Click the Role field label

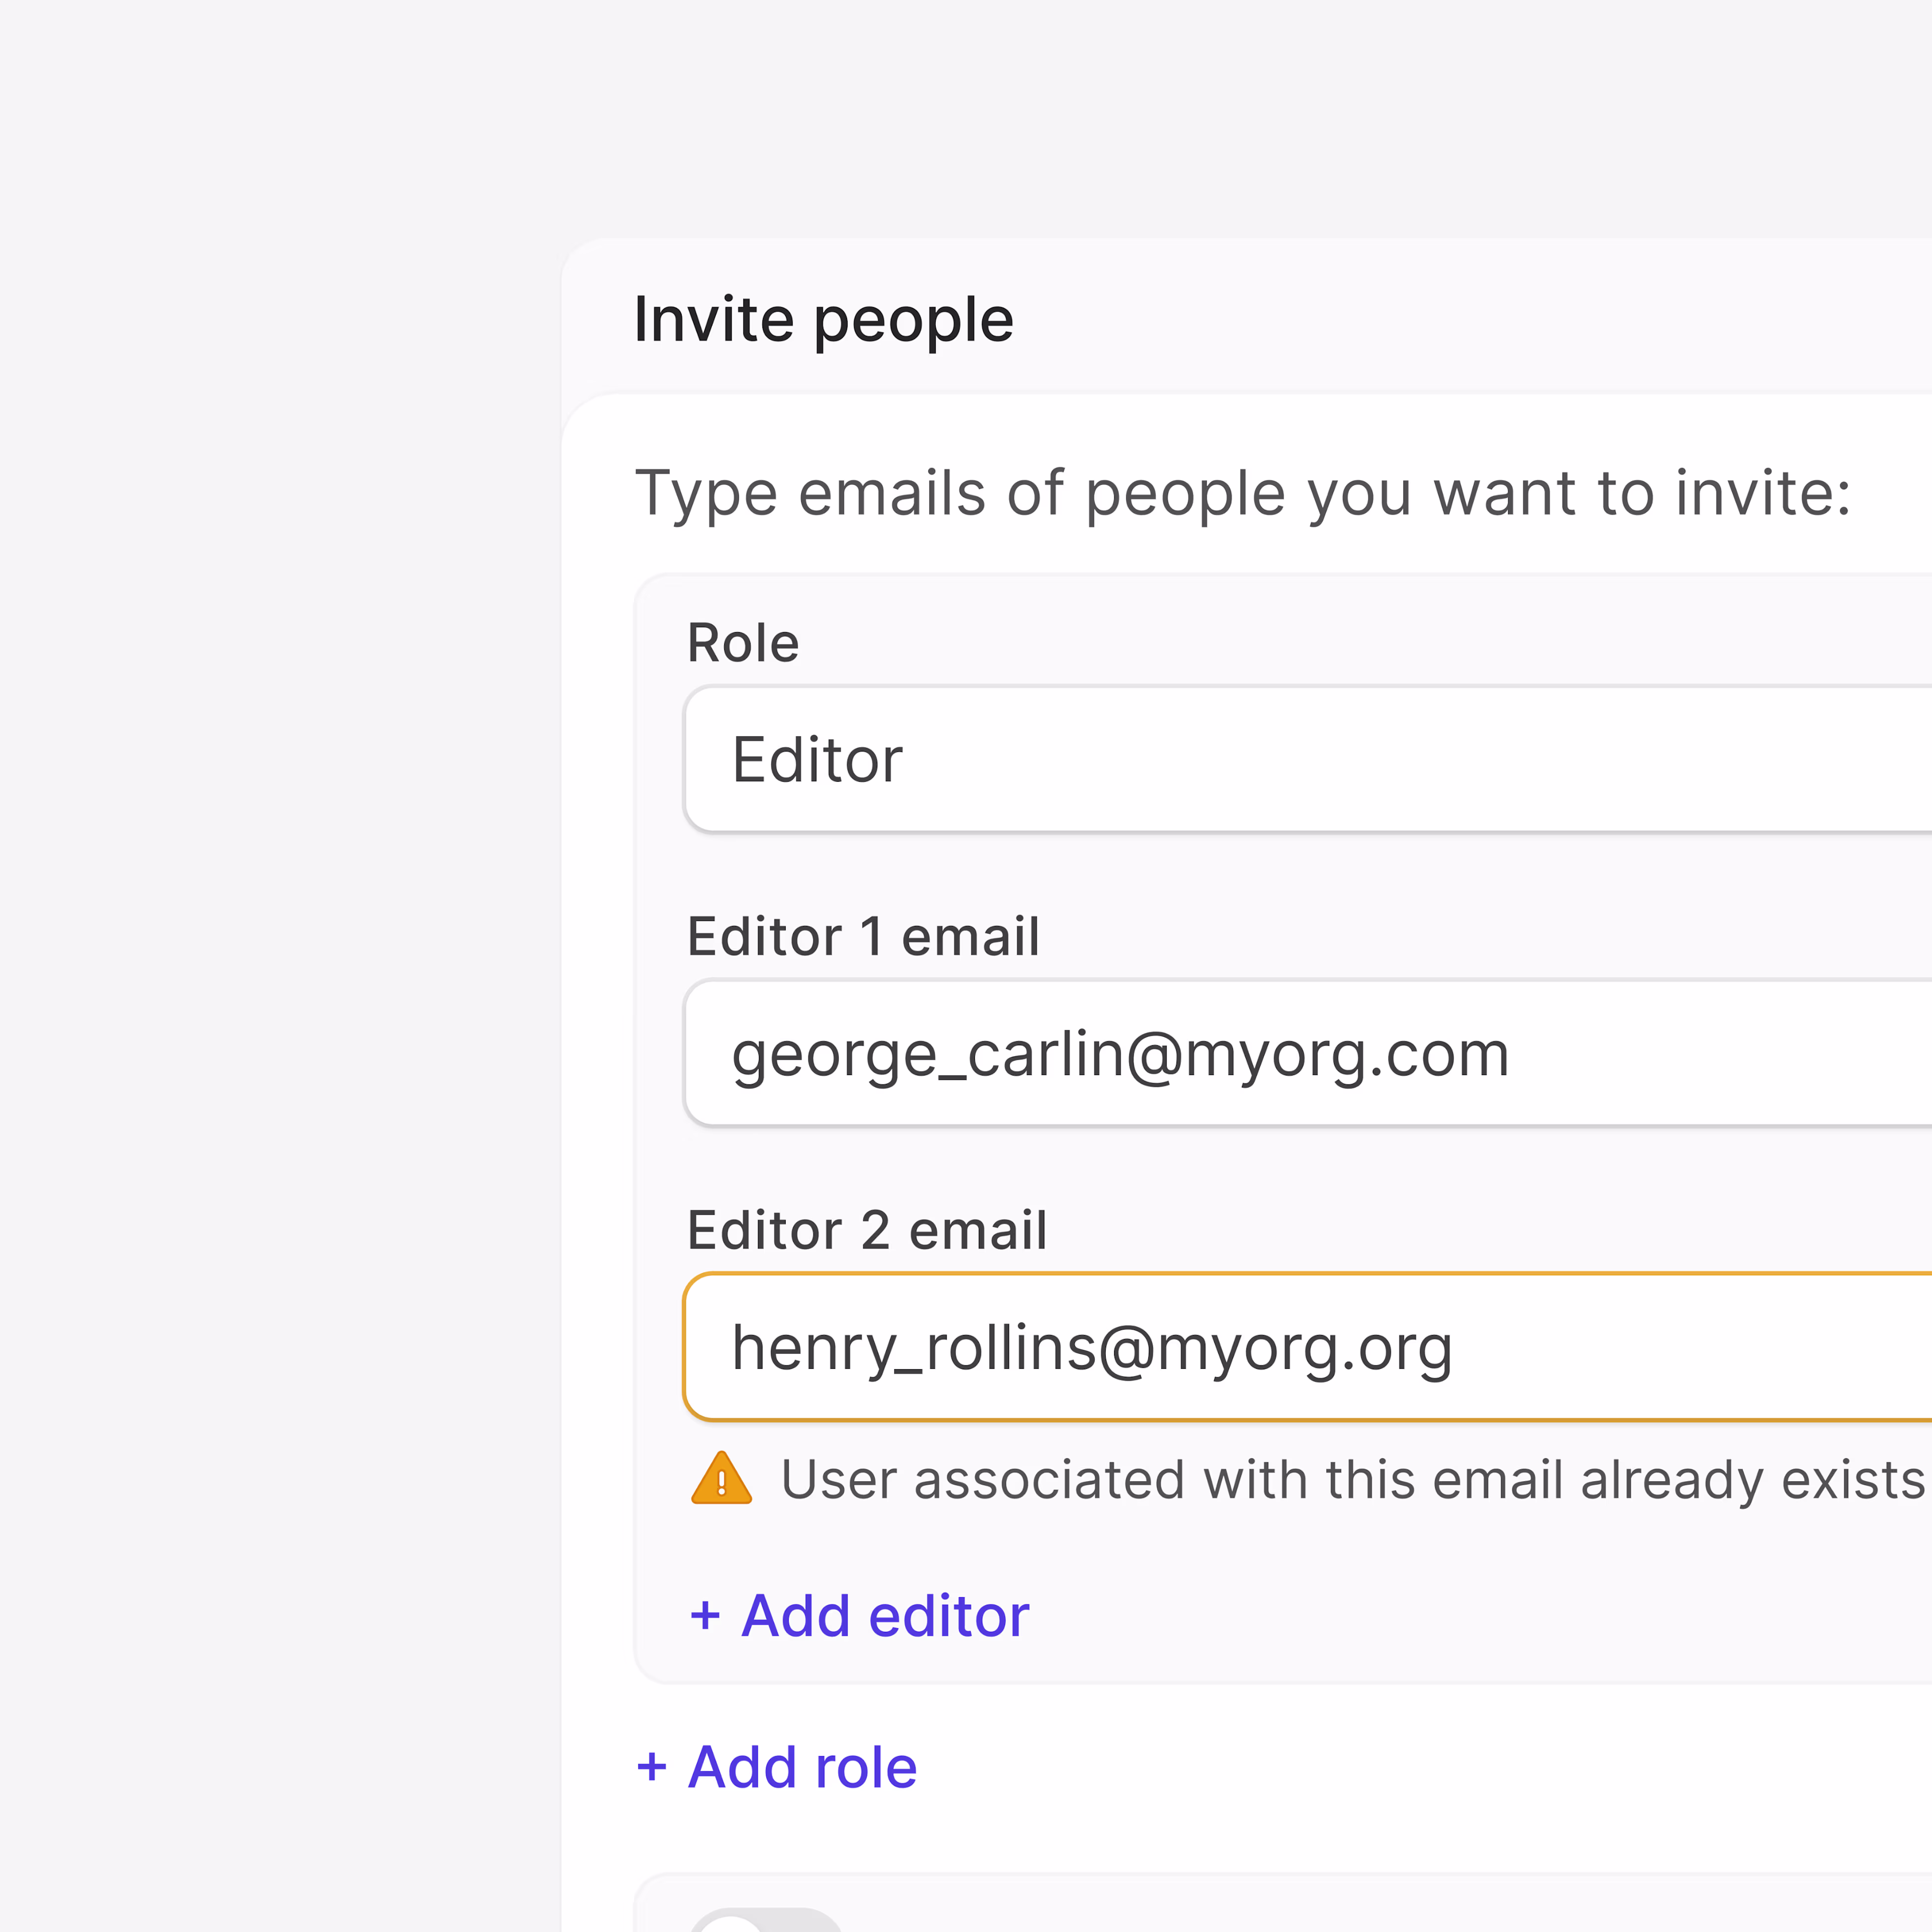pyautogui.click(x=743, y=642)
